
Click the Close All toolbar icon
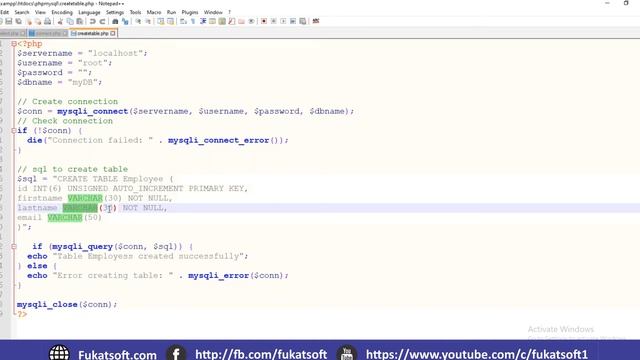[x=38, y=21]
